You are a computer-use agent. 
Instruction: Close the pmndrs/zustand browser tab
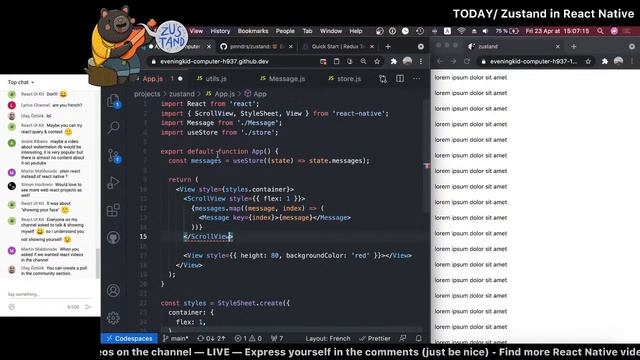point(291,47)
